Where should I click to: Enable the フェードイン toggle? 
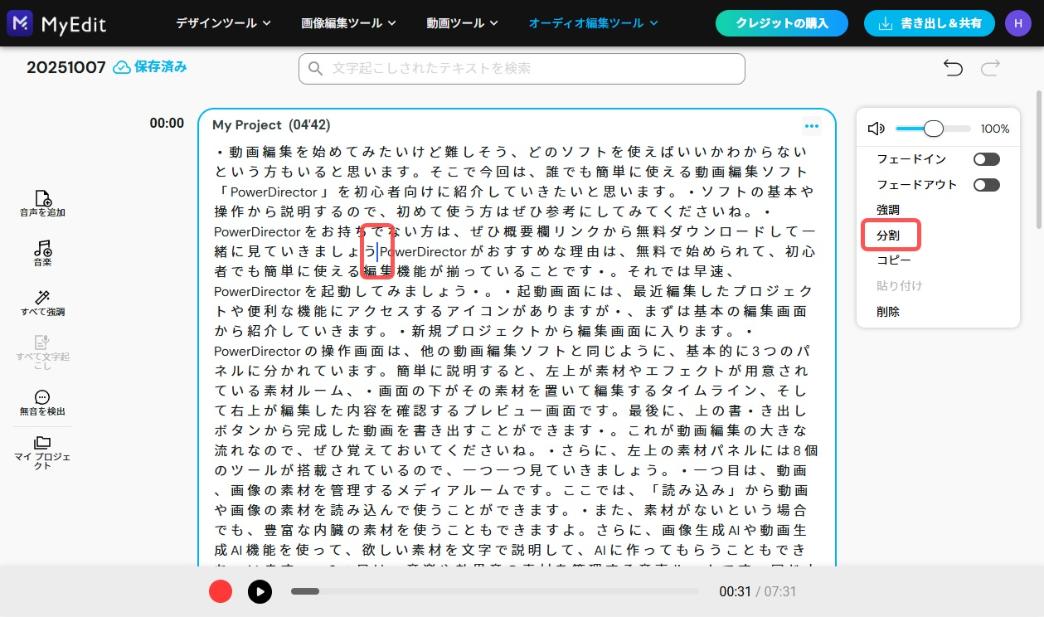click(x=986, y=158)
